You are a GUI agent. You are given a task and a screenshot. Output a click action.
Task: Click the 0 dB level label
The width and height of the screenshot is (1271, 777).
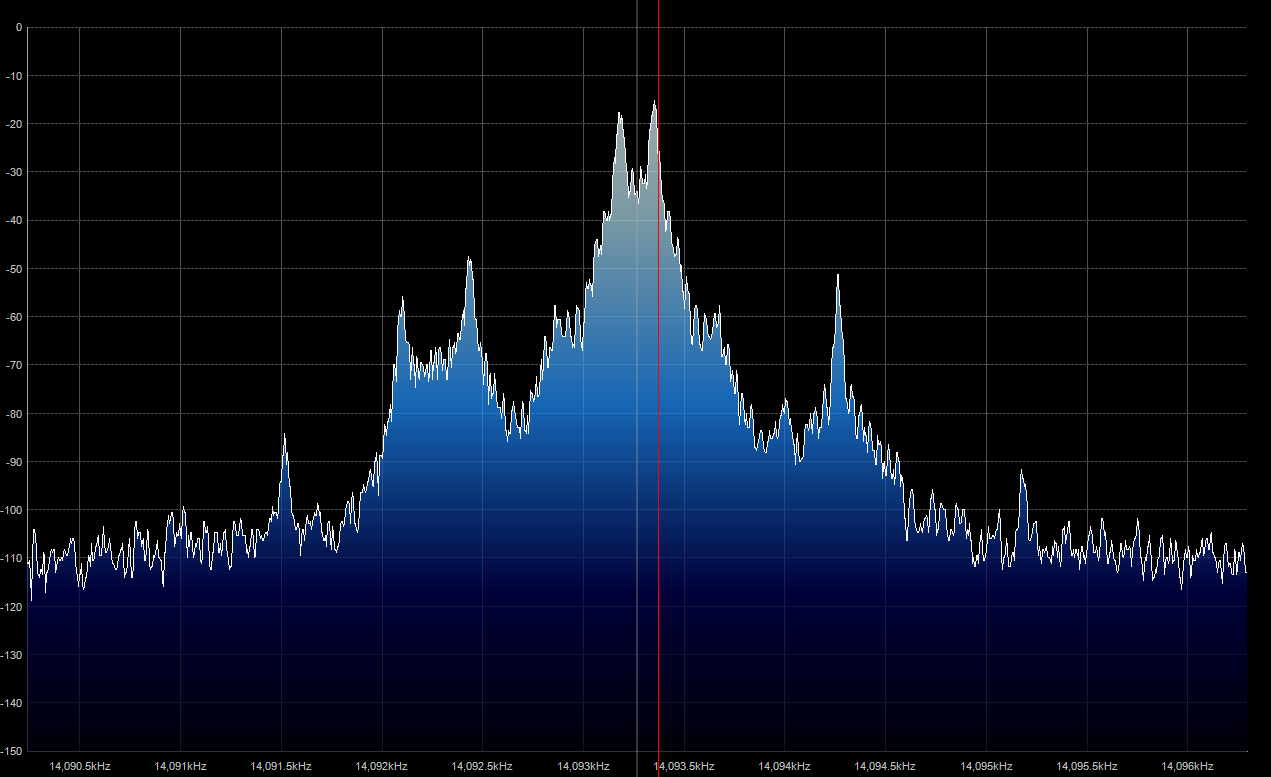(19, 28)
